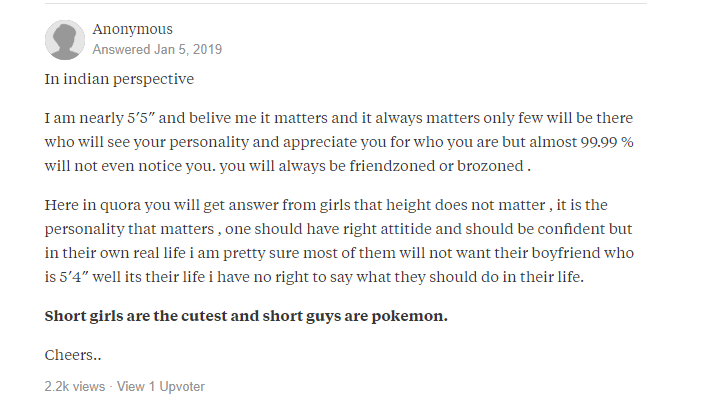Image resolution: width=725 pixels, height=409 pixels.
Task: Click the 'In indian perspective' opening line
Action: 119,78
